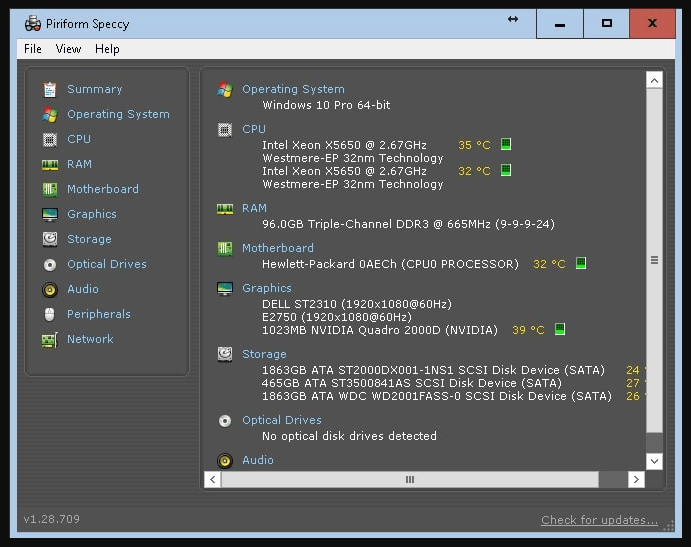The image size is (691, 547).
Task: Click 'DELL ST2310' monitor line
Action: click(357, 304)
